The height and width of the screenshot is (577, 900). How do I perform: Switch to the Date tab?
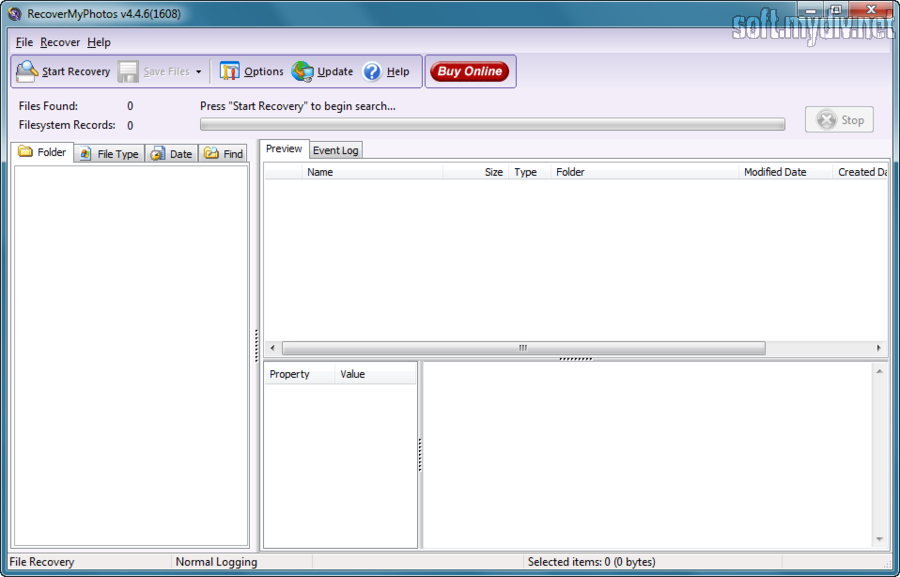172,154
